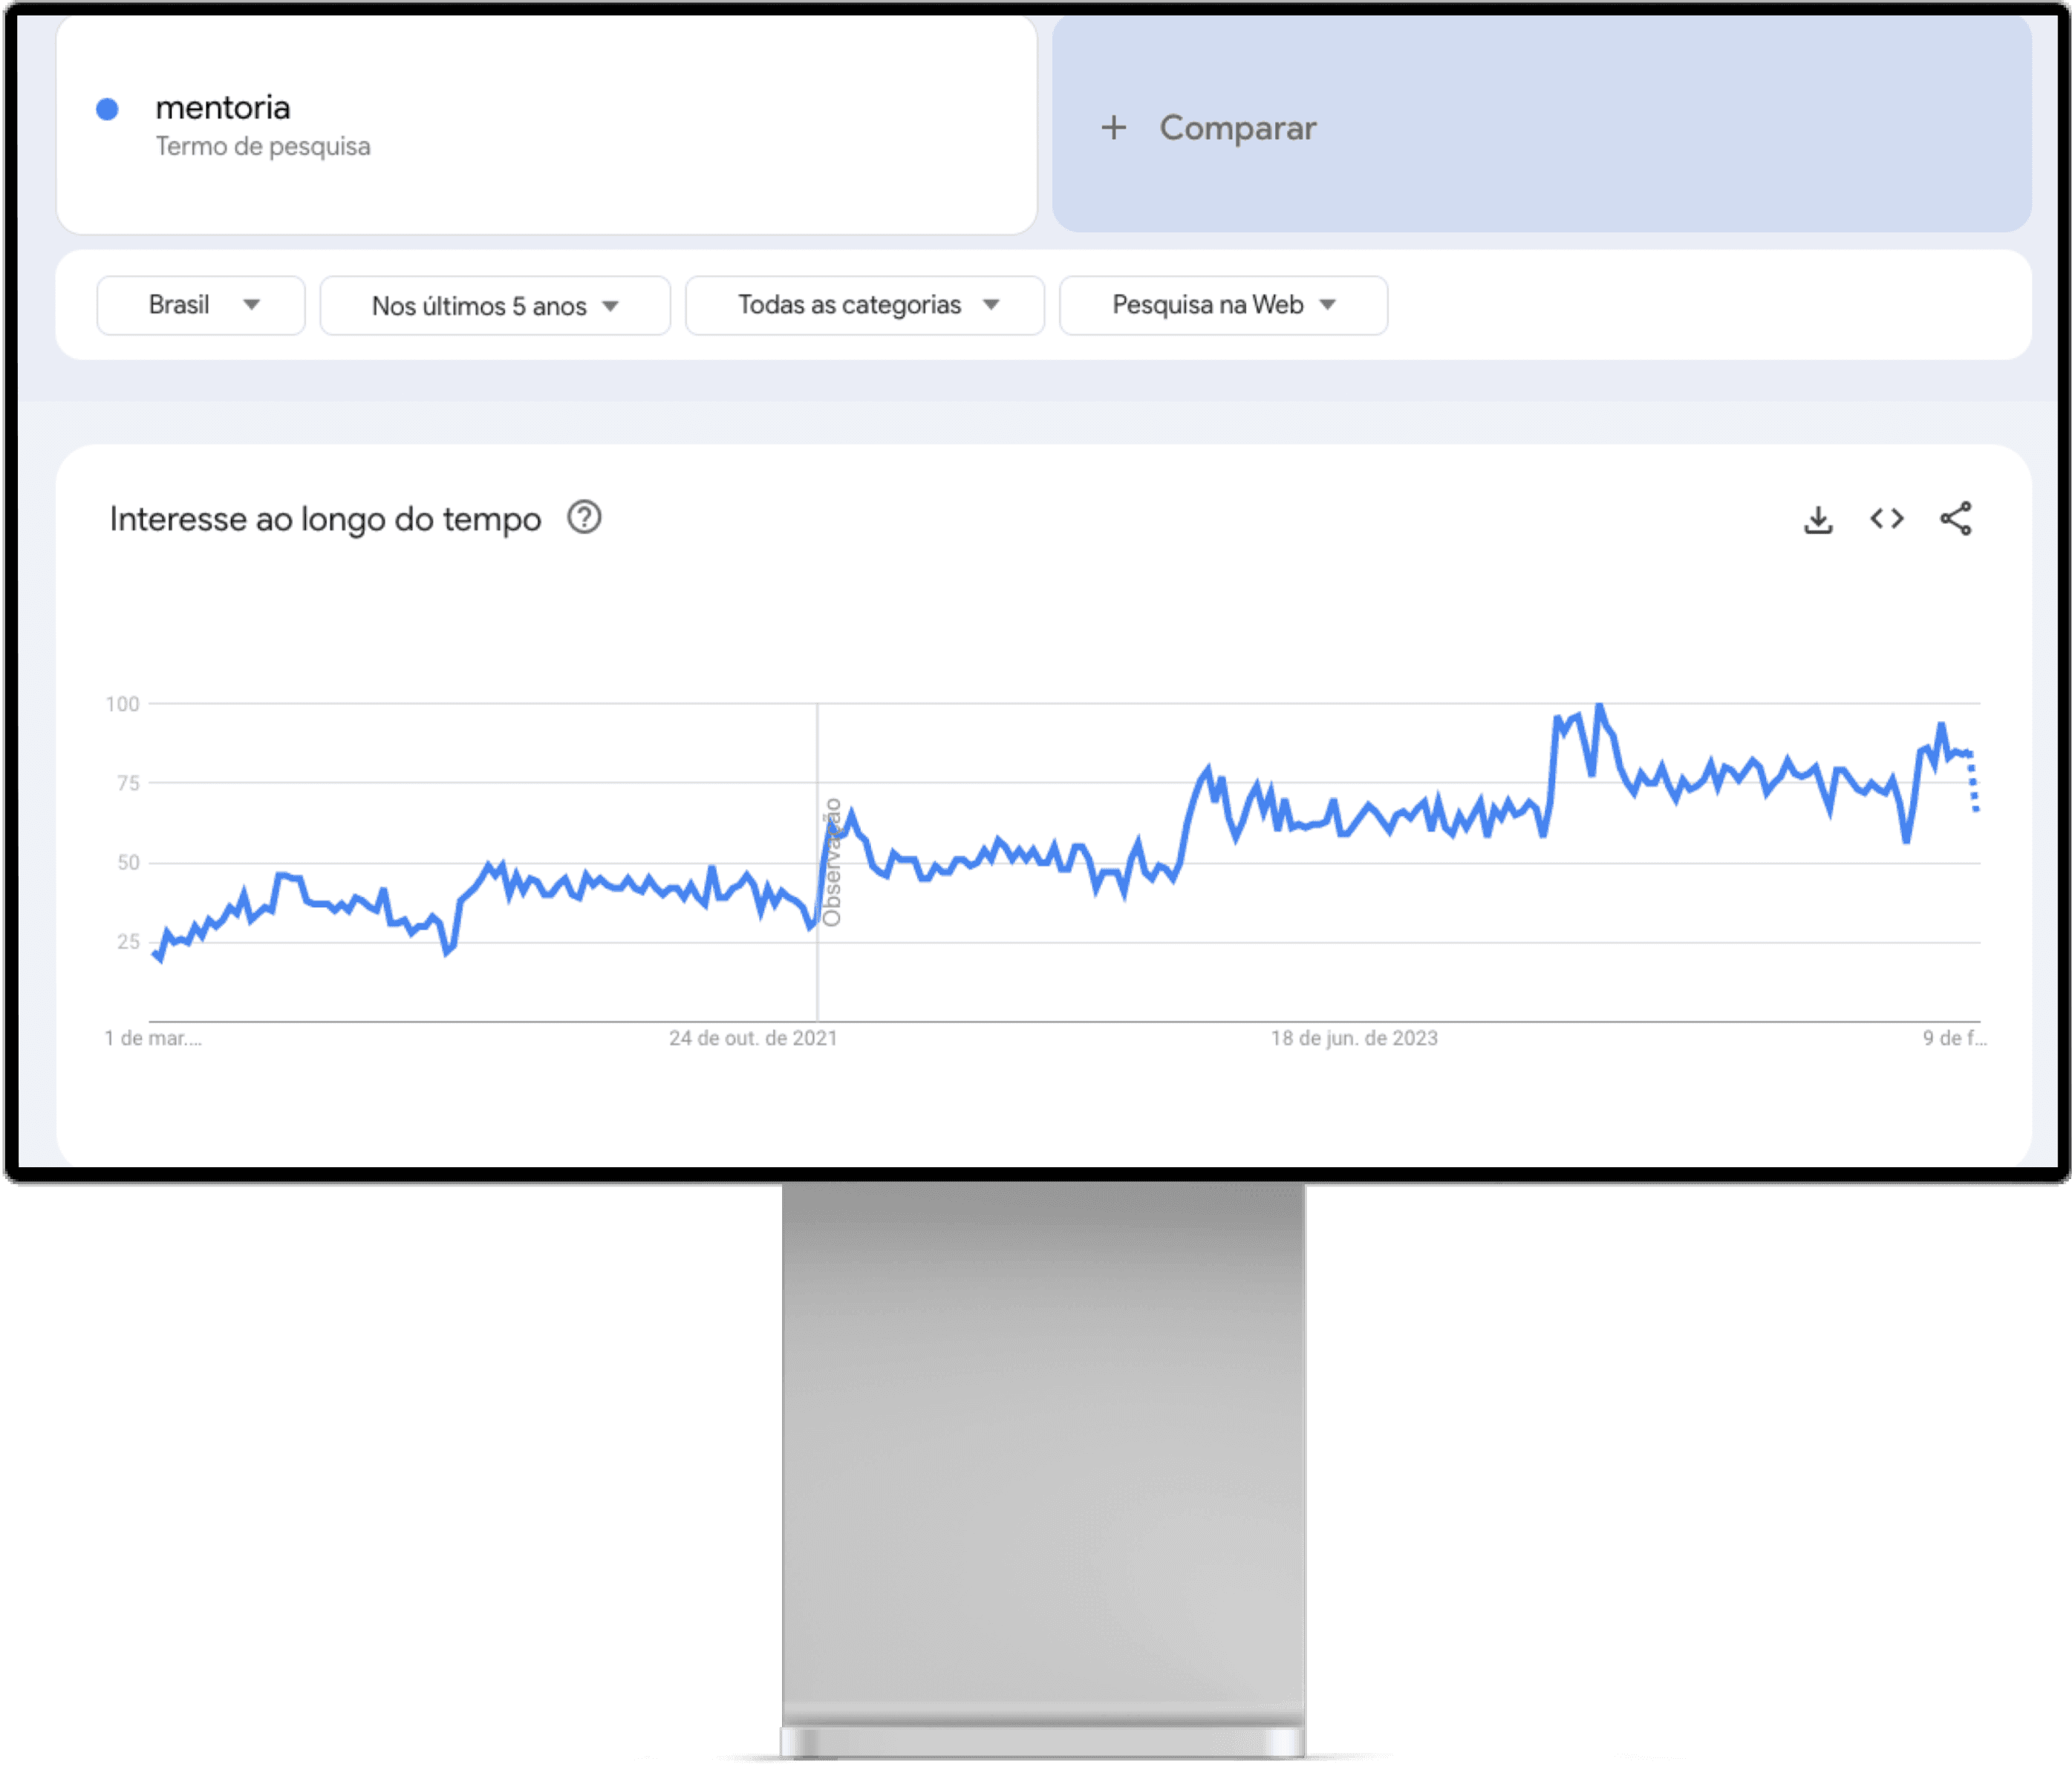The height and width of the screenshot is (1773, 2072).
Task: Open the Brasil region dropdown
Action: coord(201,305)
